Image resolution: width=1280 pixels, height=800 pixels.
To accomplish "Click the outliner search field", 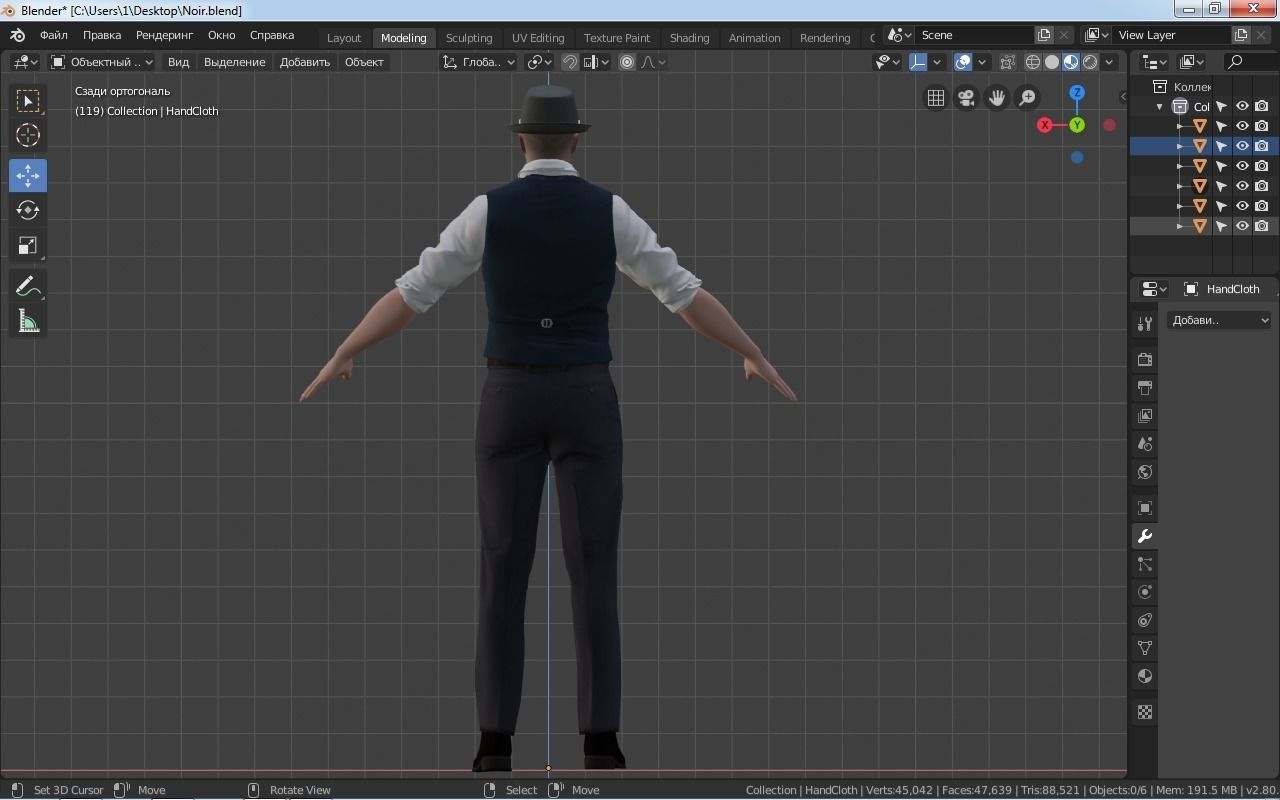I will point(1250,62).
